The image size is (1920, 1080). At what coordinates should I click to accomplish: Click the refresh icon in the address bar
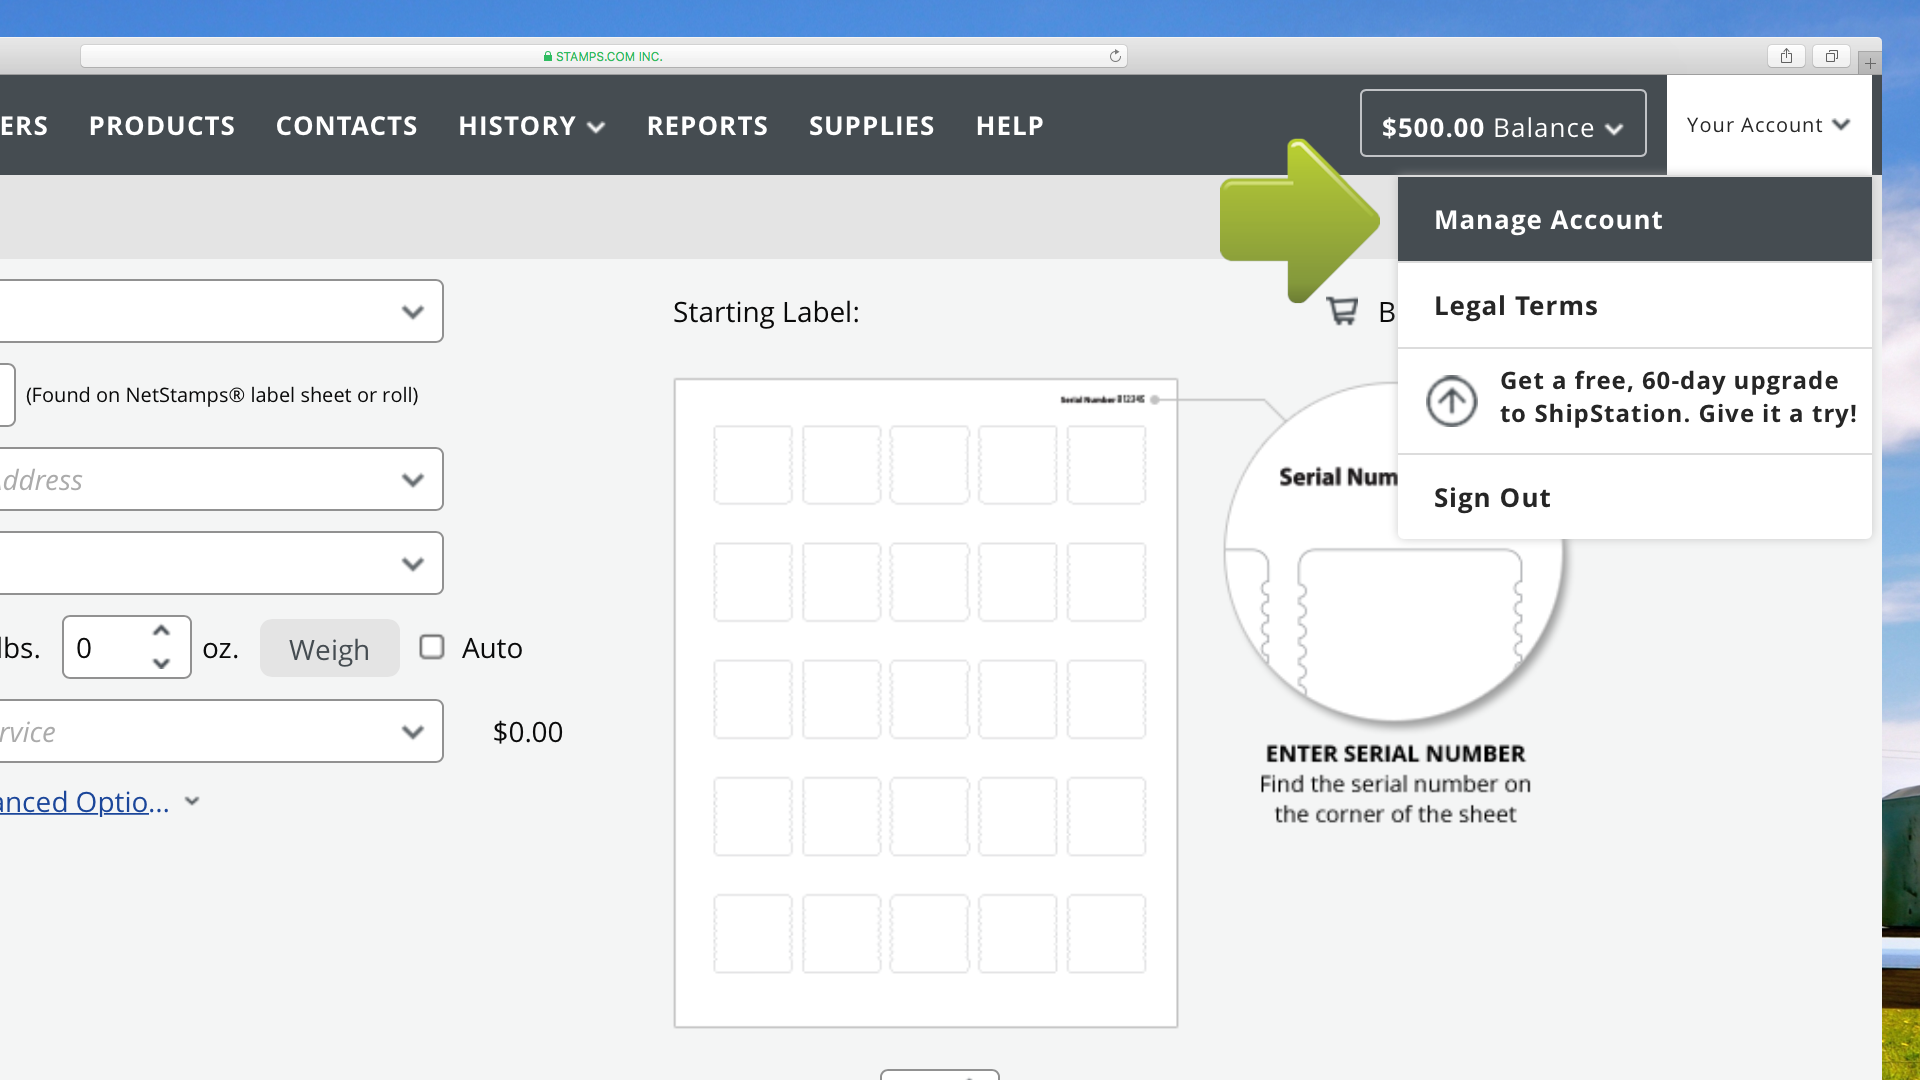point(1114,56)
